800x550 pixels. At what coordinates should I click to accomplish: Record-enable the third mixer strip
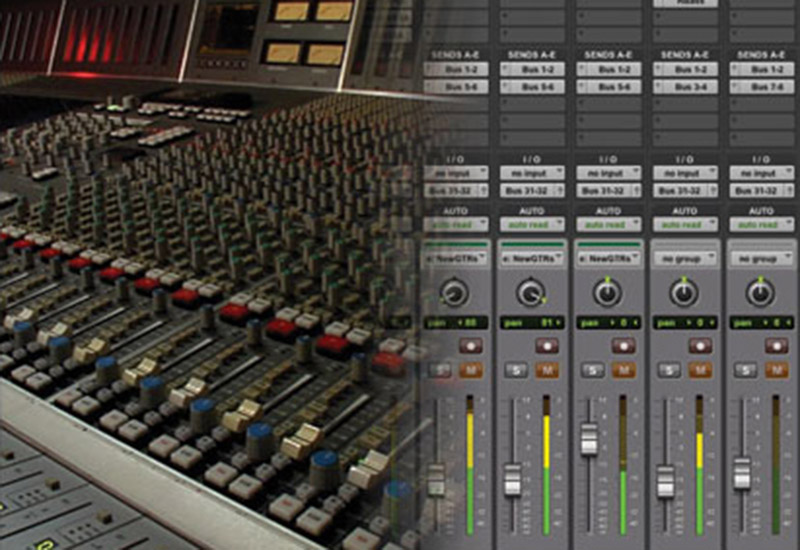coord(623,346)
